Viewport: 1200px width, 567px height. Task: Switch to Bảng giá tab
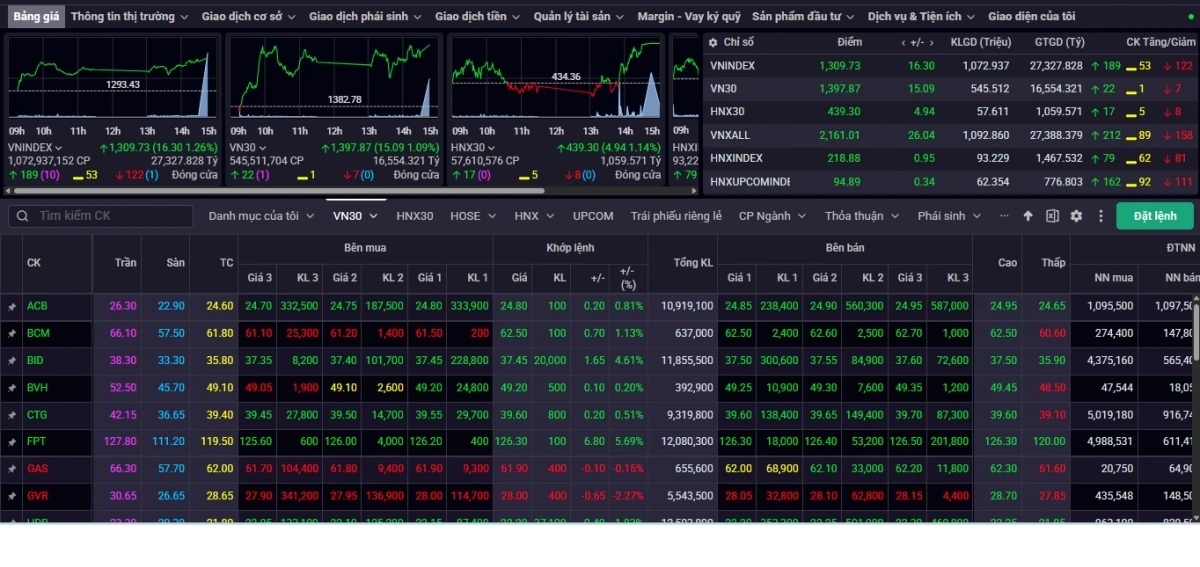[36, 16]
